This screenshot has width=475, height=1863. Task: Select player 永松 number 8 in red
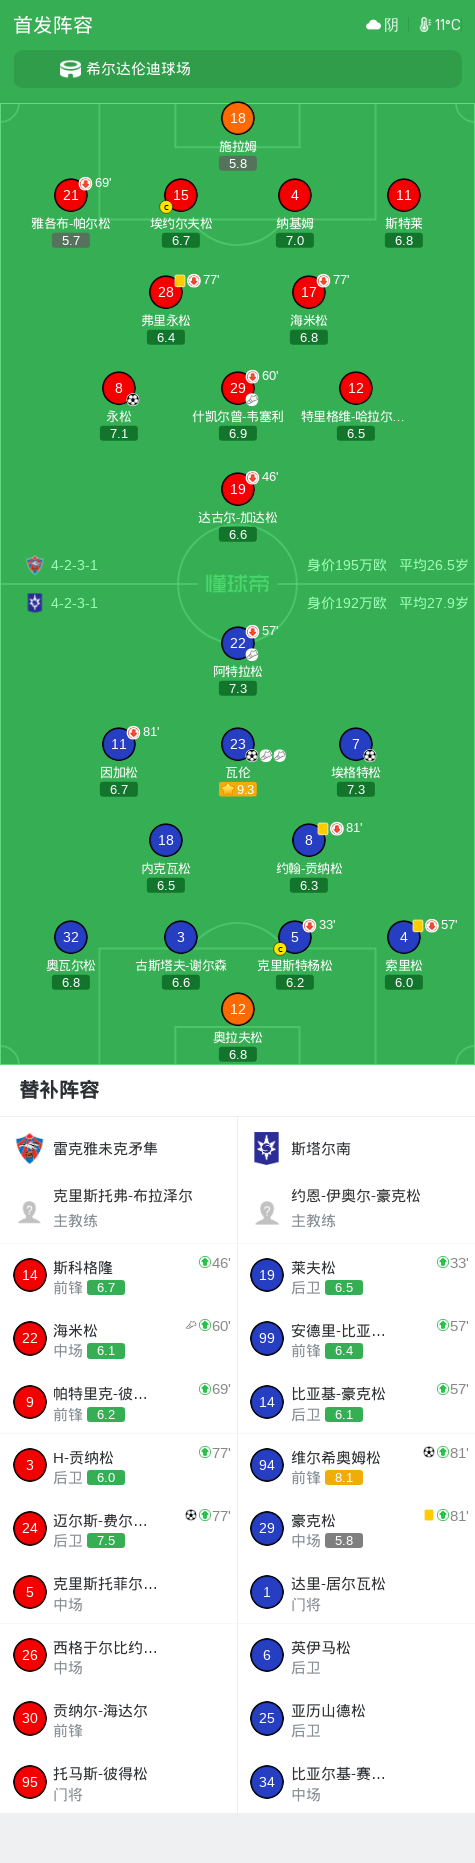click(x=119, y=388)
